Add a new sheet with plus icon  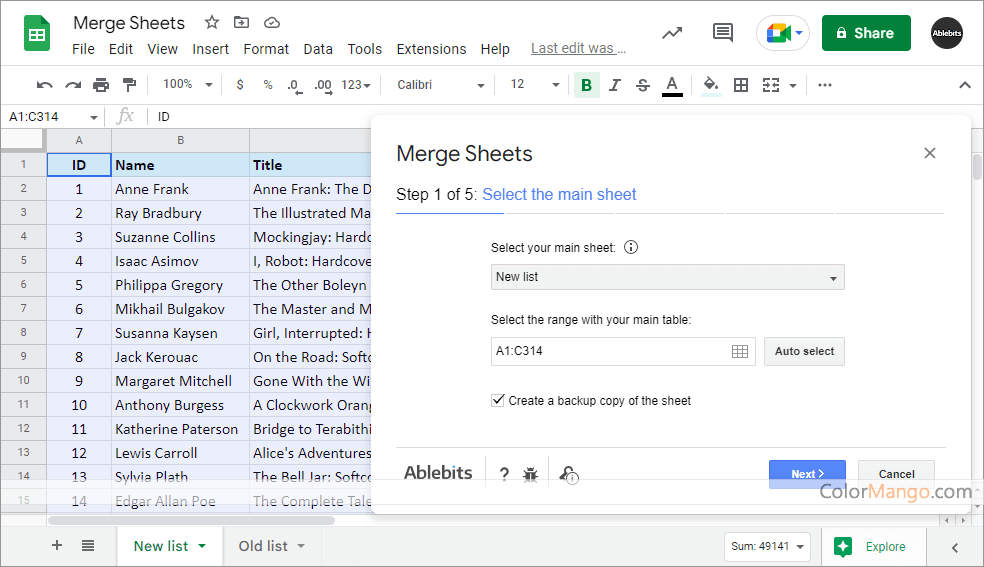(x=56, y=546)
